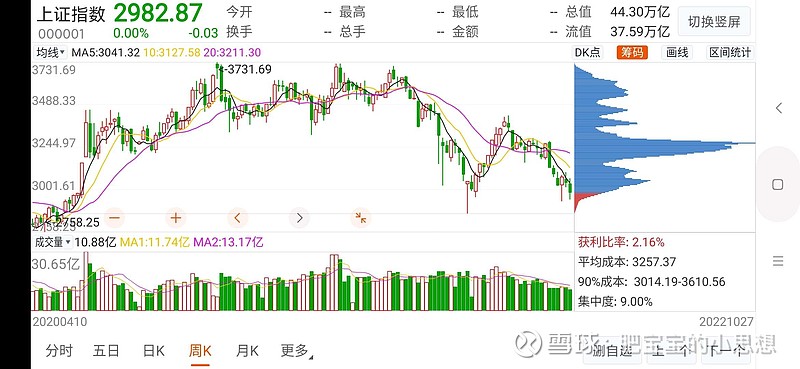Tap the Android back chevron

pyautogui.click(x=778, y=108)
